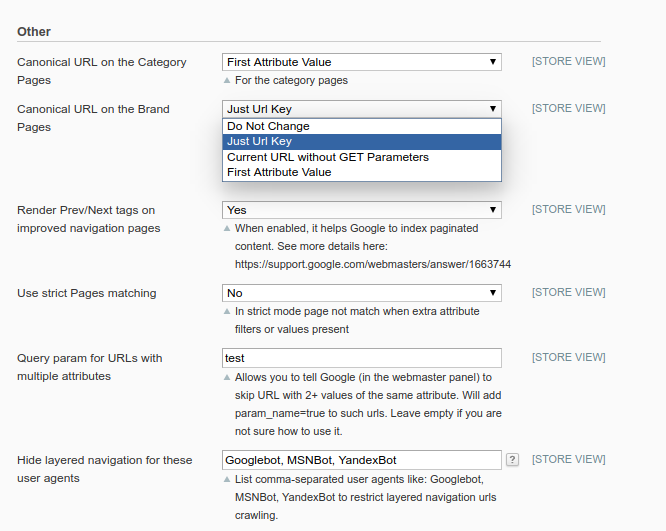Click the 'Other' section heading

(34, 32)
